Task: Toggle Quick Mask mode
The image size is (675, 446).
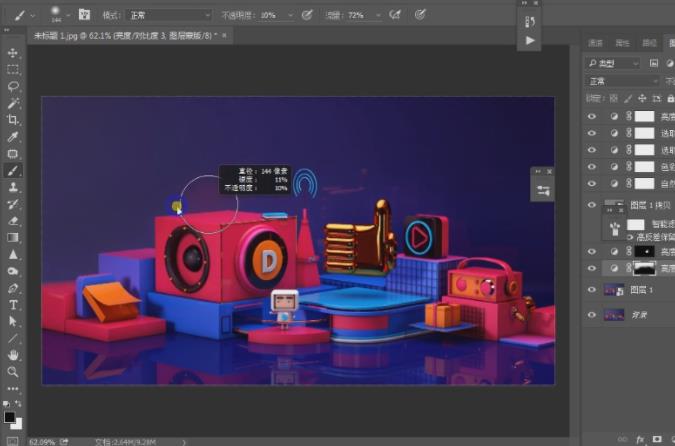Action: 12,441
